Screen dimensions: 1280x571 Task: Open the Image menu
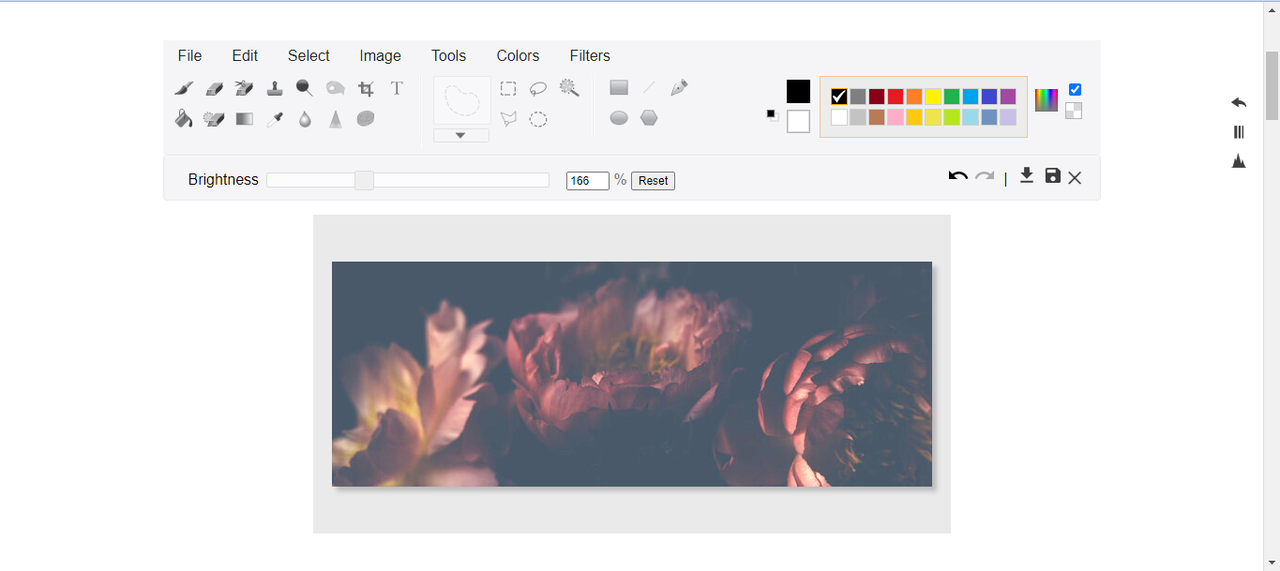(x=380, y=56)
